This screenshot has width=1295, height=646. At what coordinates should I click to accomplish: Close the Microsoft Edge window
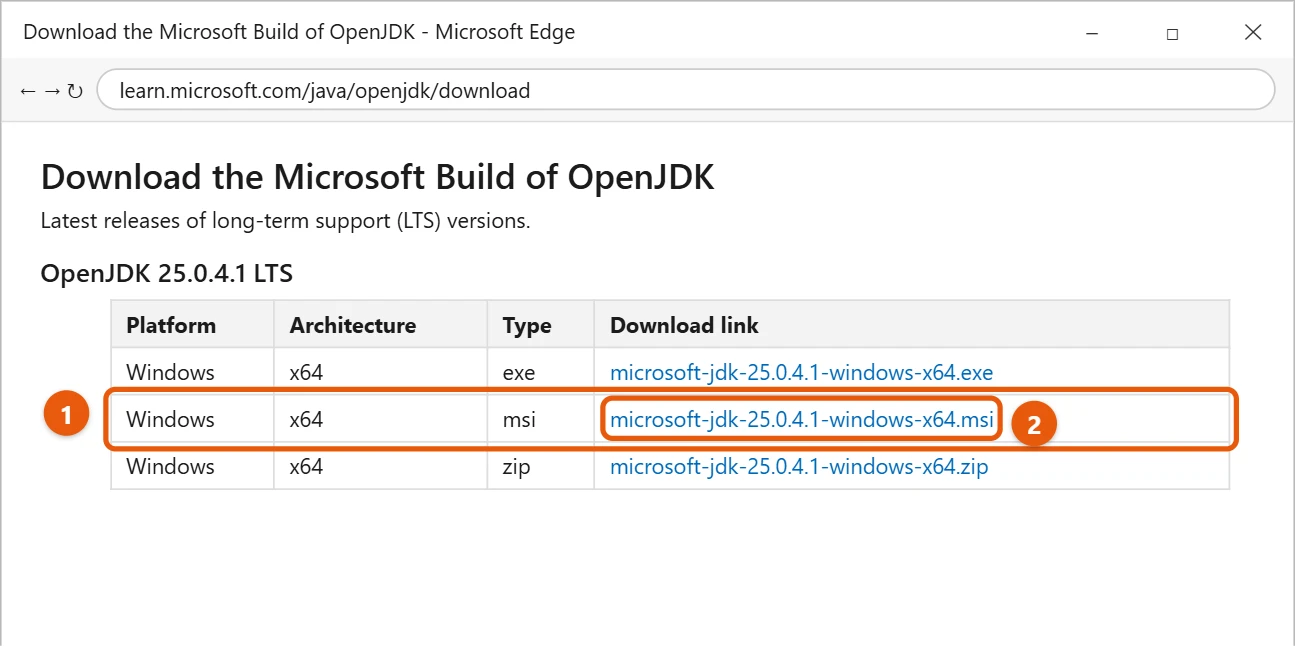click(x=1253, y=33)
